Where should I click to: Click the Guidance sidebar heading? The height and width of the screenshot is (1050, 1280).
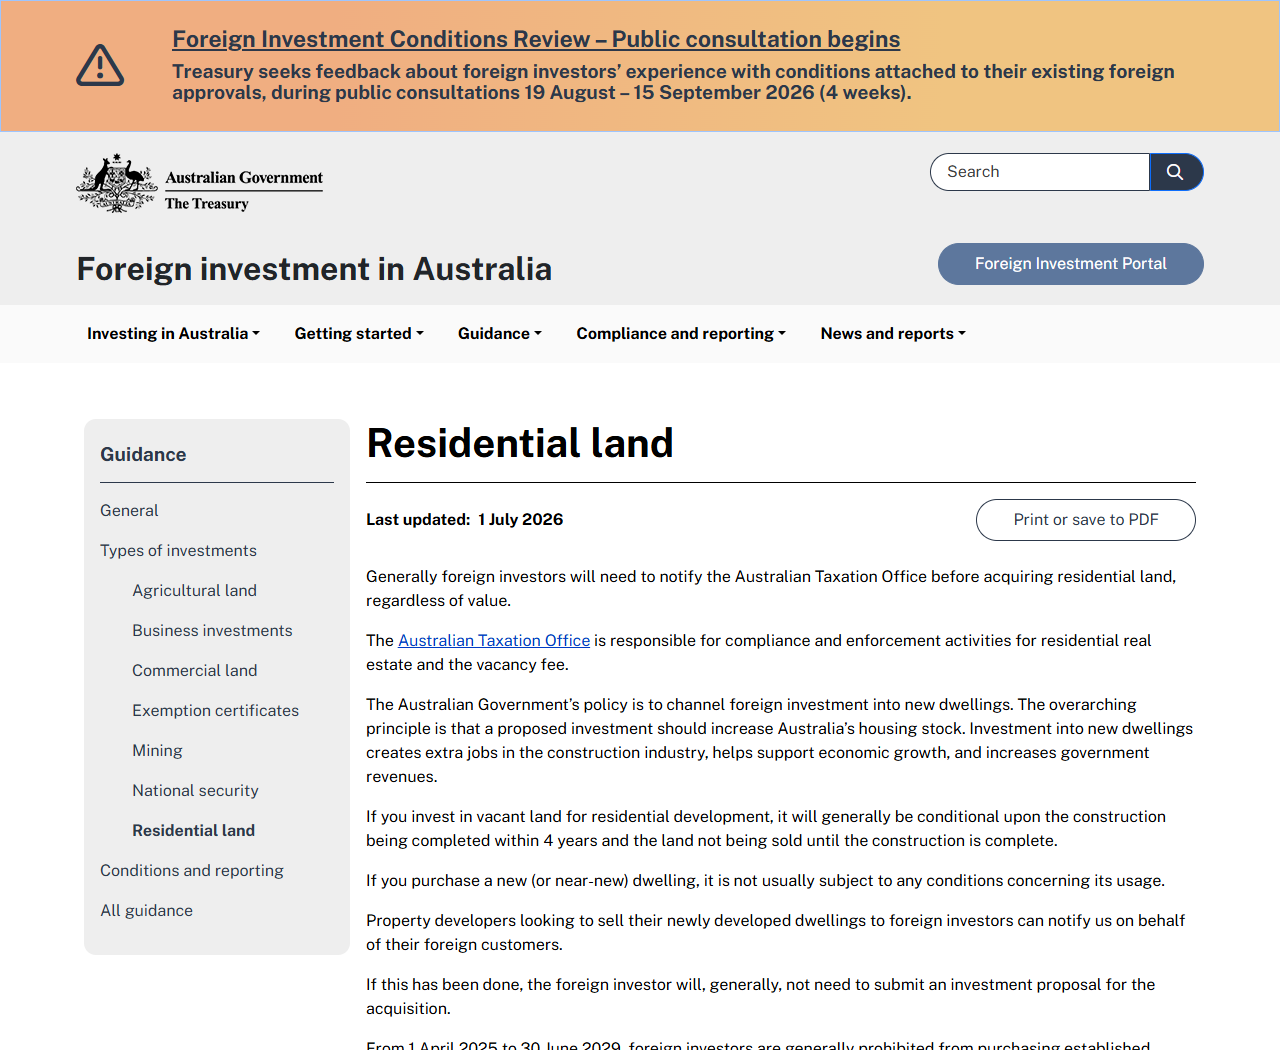coord(143,454)
